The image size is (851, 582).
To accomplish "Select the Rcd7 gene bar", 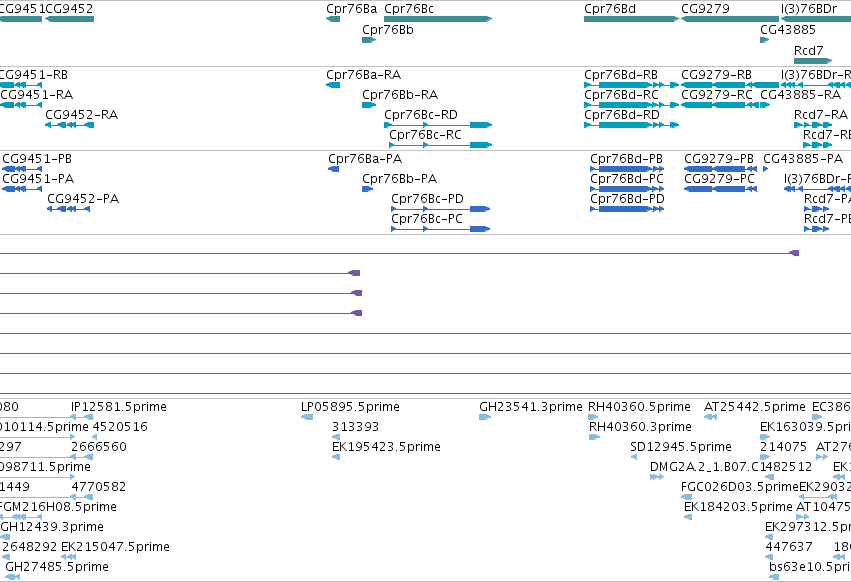I will click(x=812, y=61).
